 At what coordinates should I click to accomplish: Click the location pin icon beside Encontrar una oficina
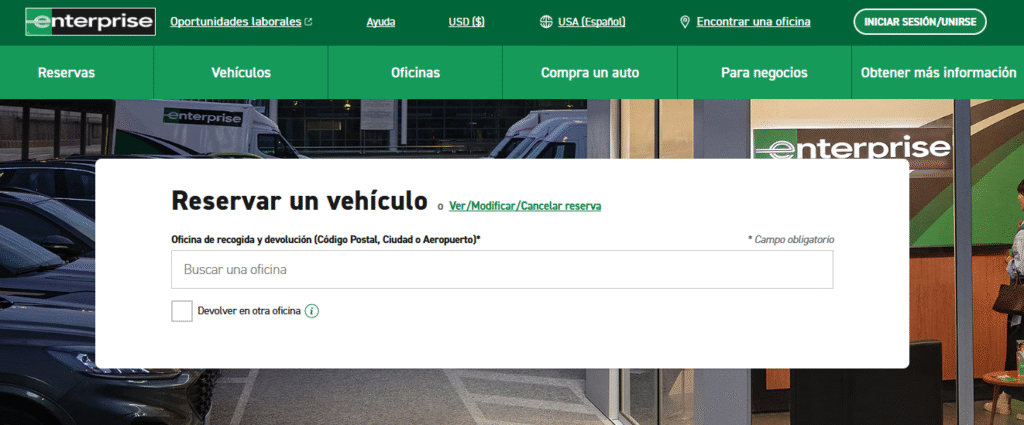pyautogui.click(x=684, y=22)
